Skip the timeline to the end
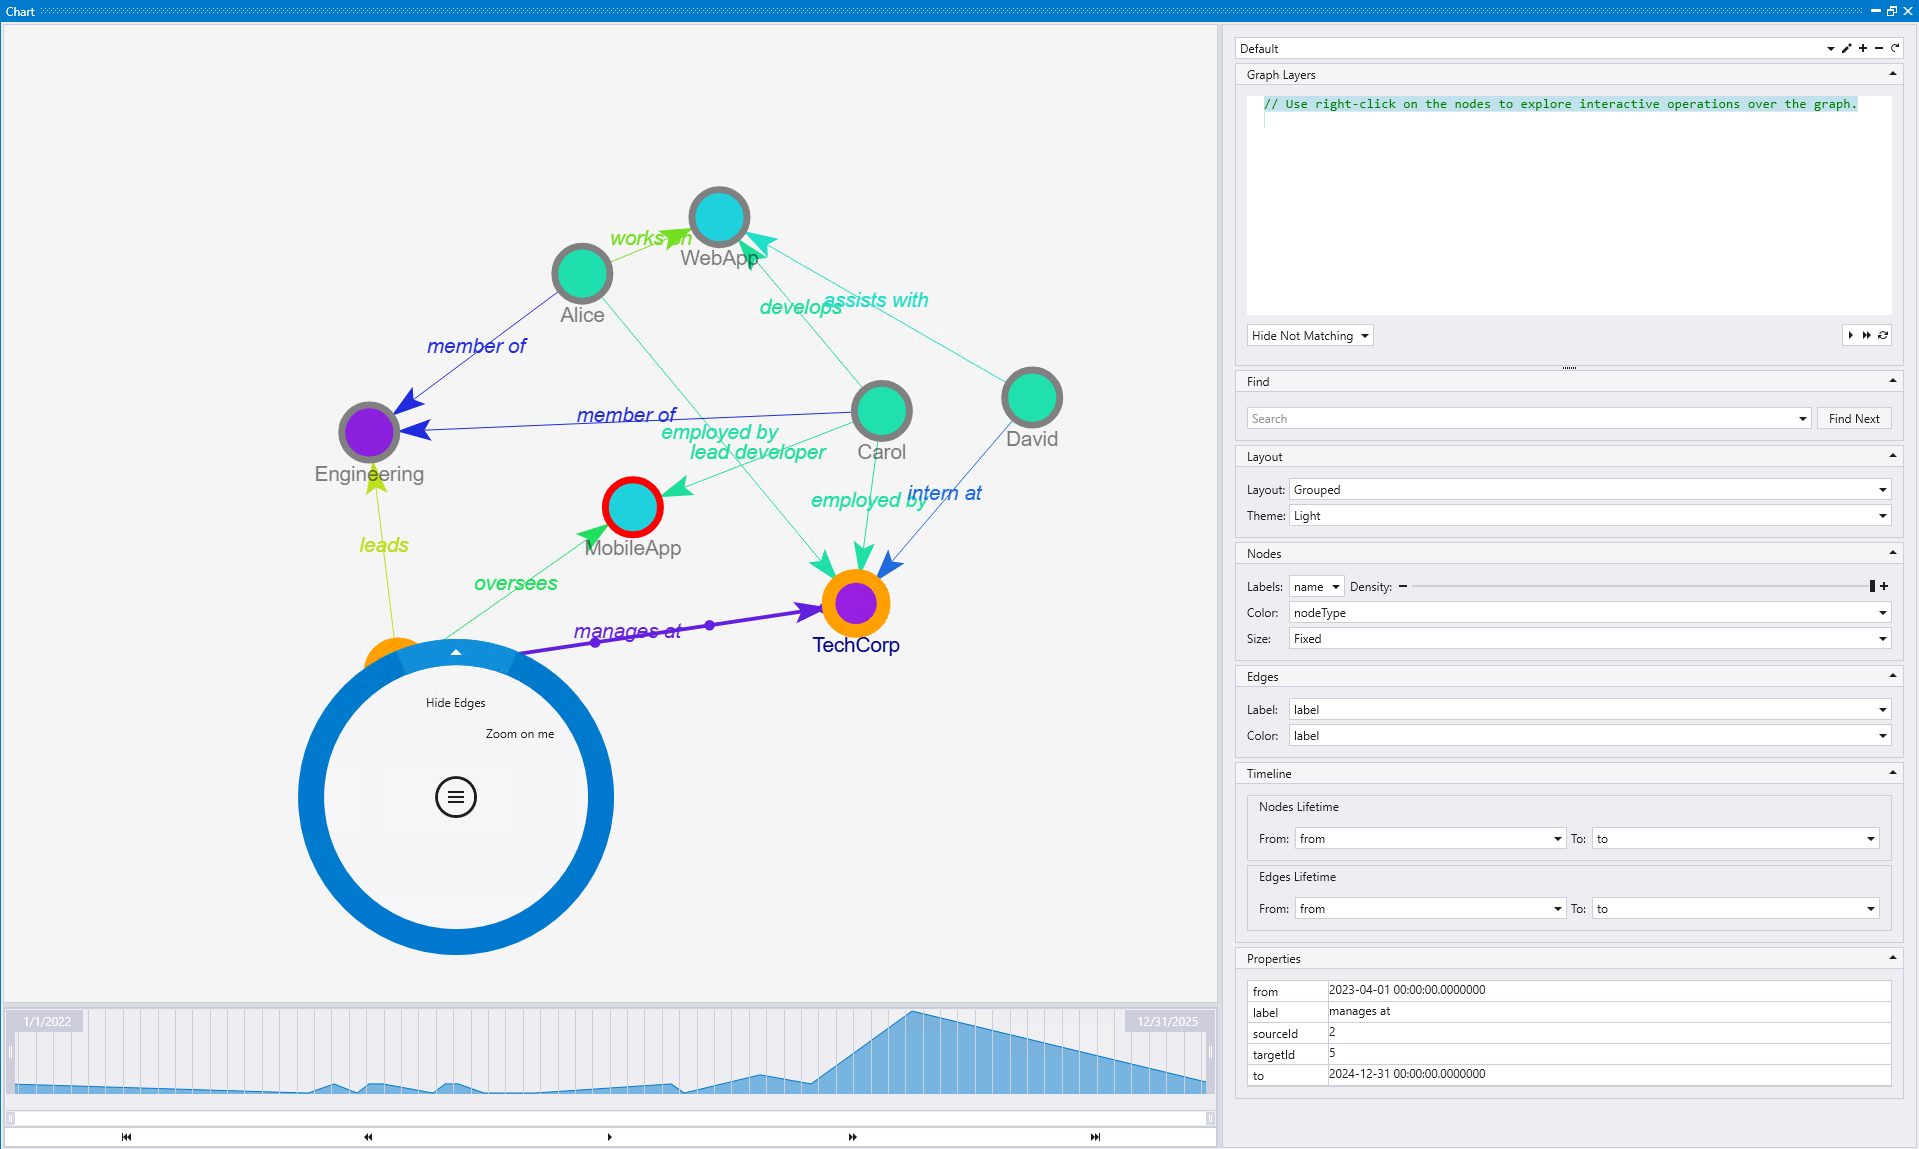 pos(1093,1137)
